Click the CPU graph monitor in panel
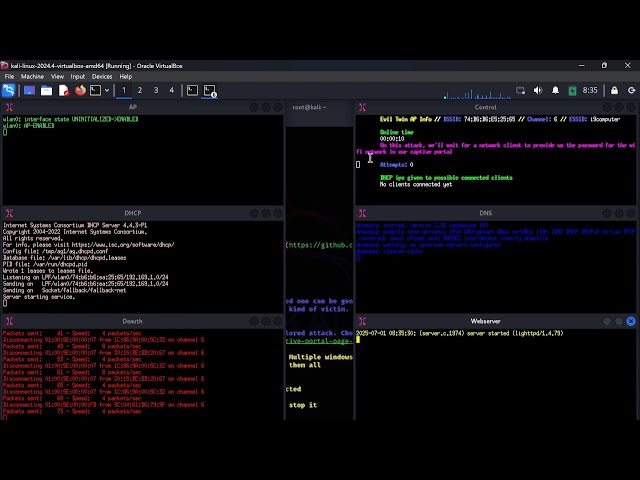Image resolution: width=640 pixels, height=480 pixels. (477, 93)
